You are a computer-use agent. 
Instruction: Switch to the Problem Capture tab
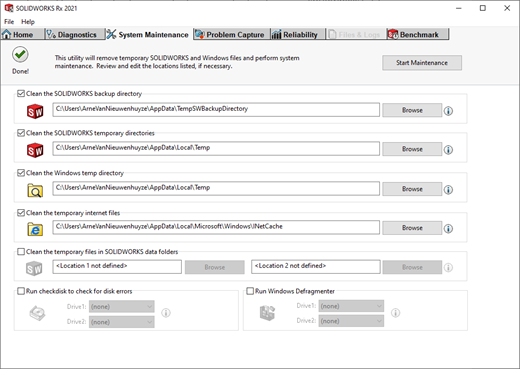tap(232, 34)
